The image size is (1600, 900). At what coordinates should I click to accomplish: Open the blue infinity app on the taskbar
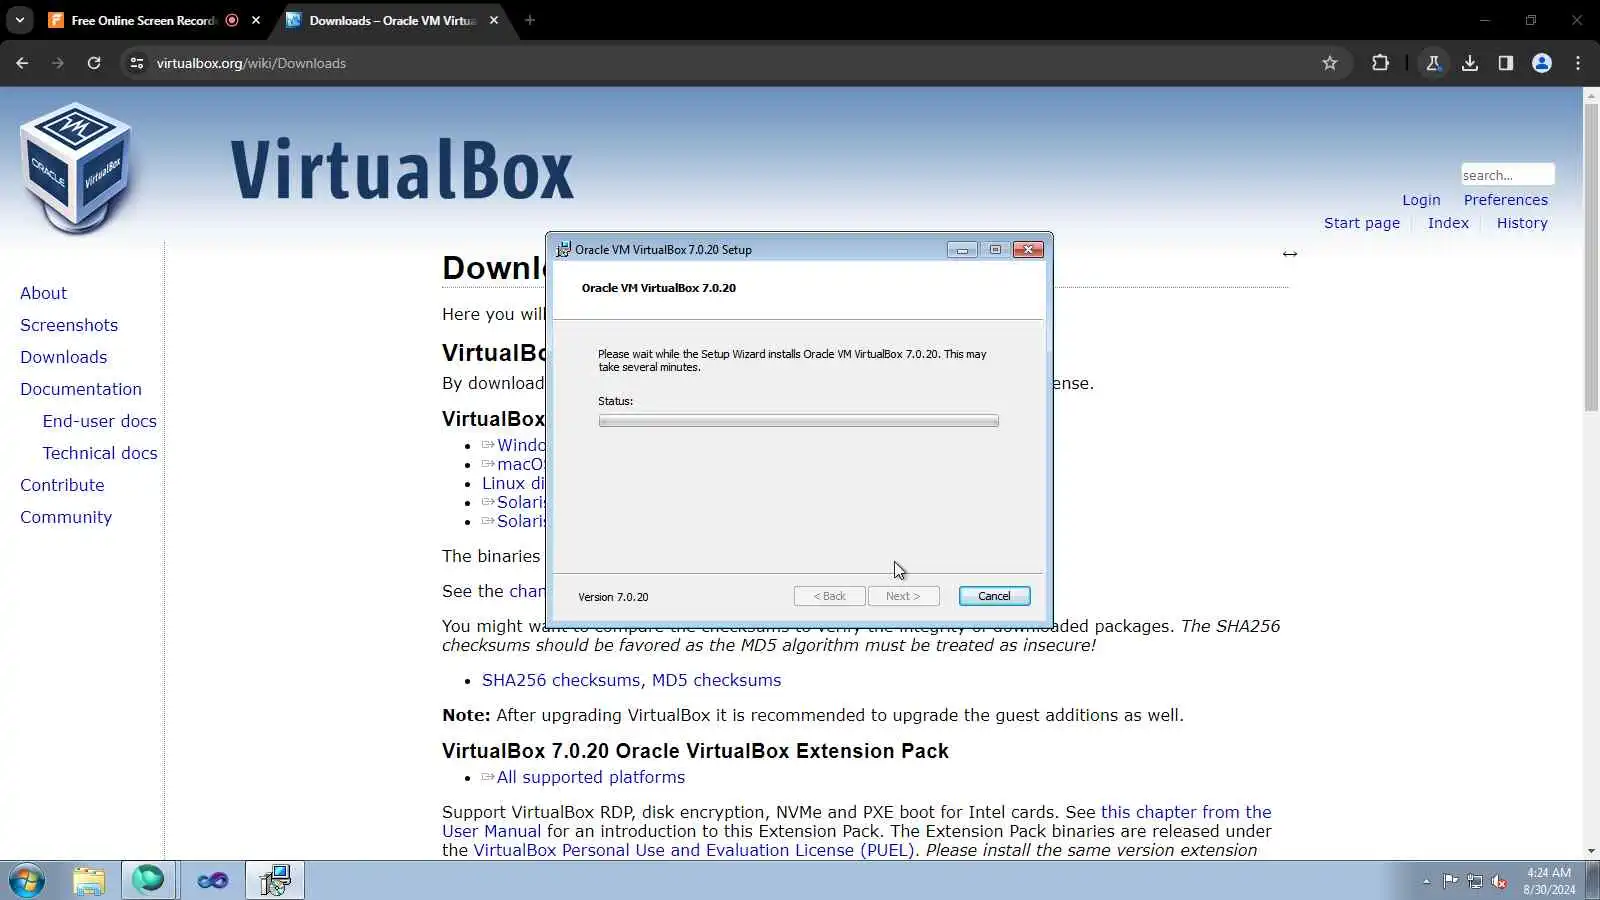tap(212, 881)
